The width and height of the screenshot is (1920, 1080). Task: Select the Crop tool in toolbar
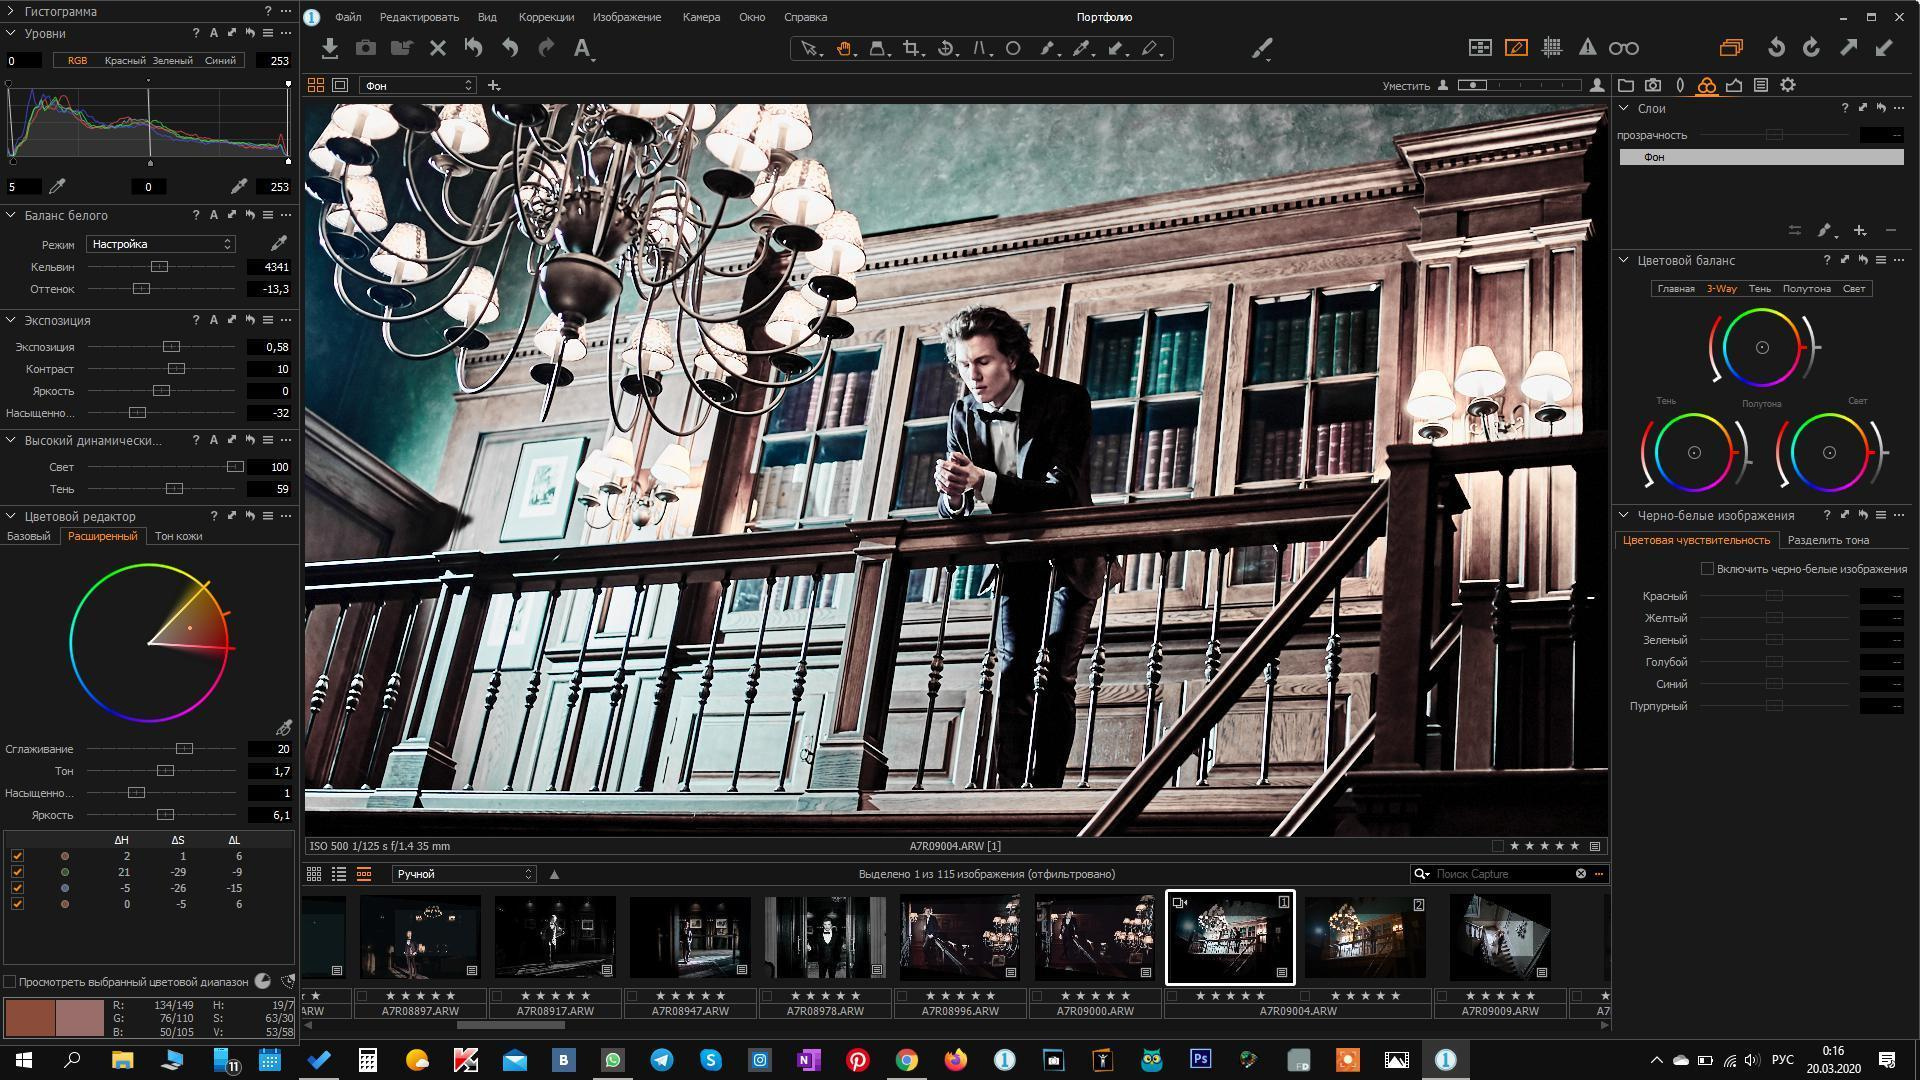pyautogui.click(x=910, y=48)
